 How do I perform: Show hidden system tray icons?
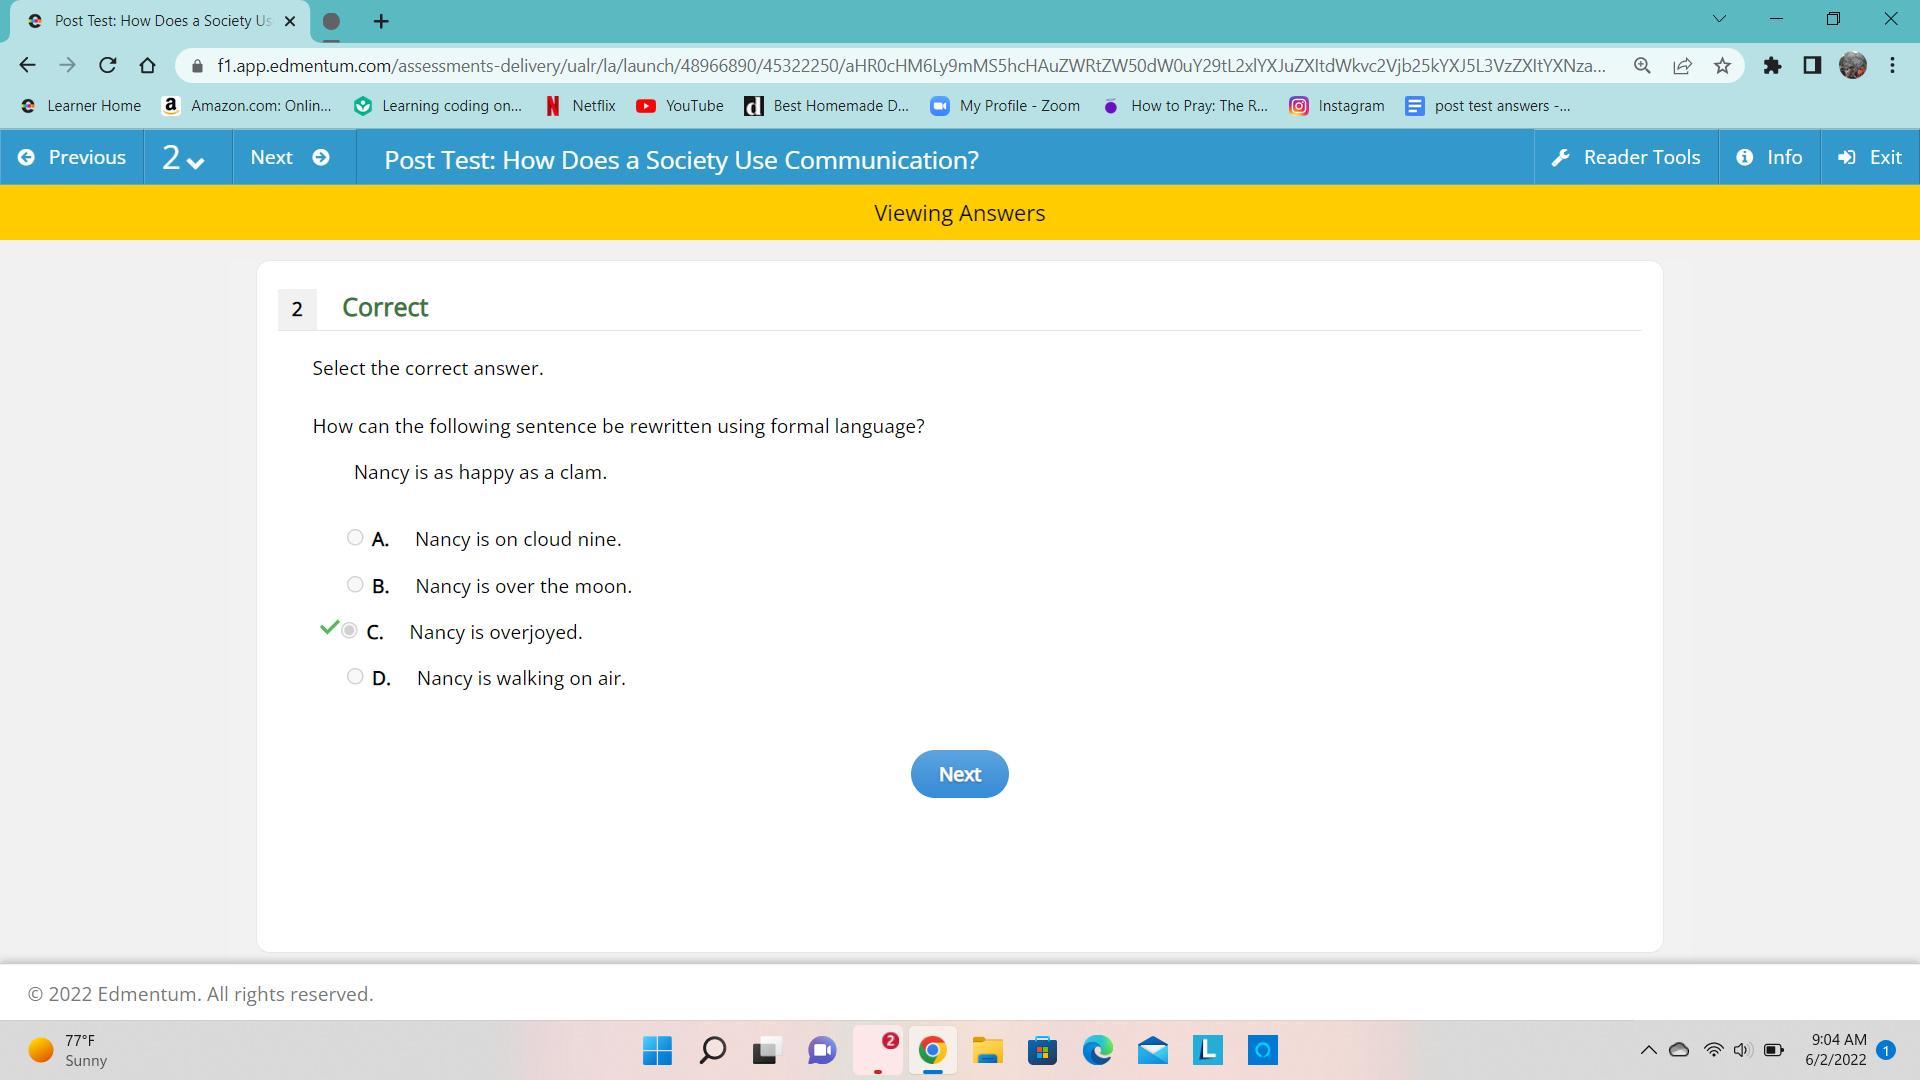(1648, 1050)
